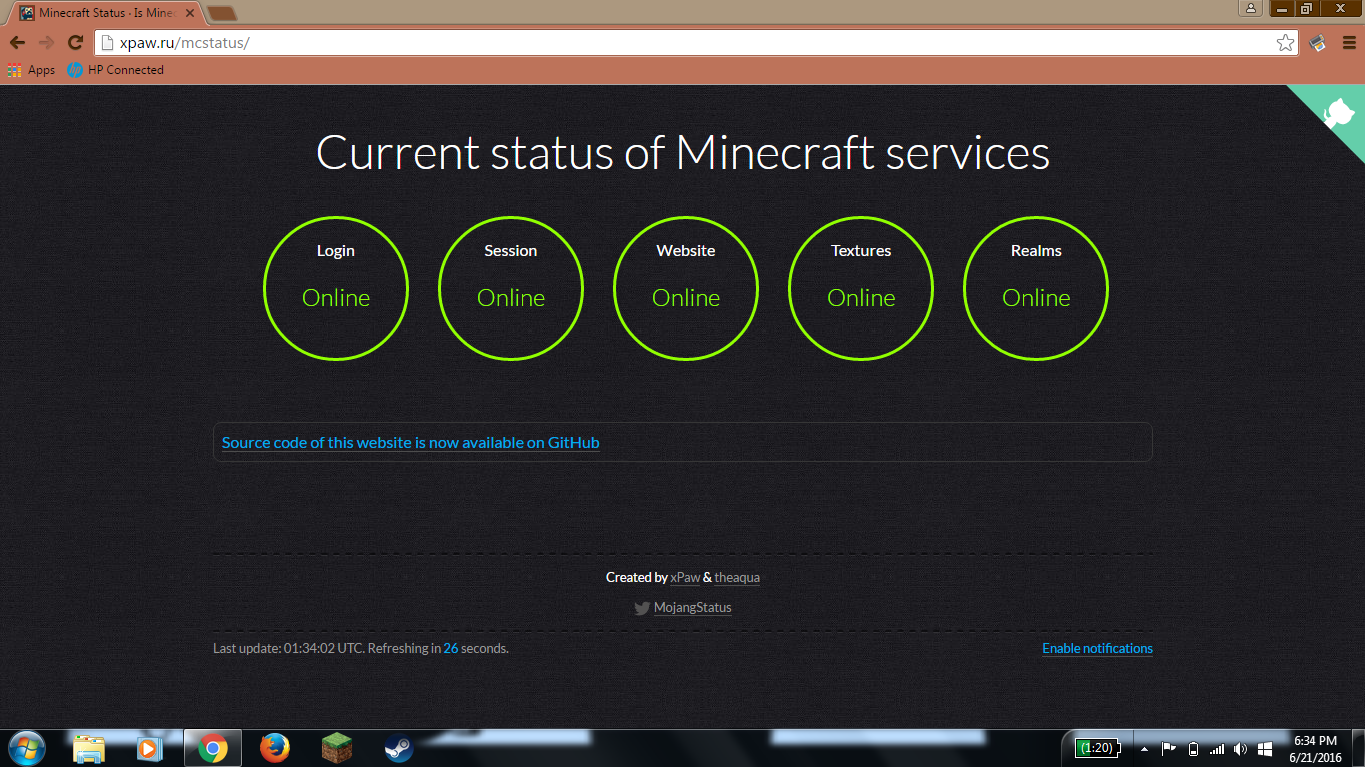This screenshot has width=1365, height=767.
Task: Click the power icon in the system tray
Action: (1193, 748)
